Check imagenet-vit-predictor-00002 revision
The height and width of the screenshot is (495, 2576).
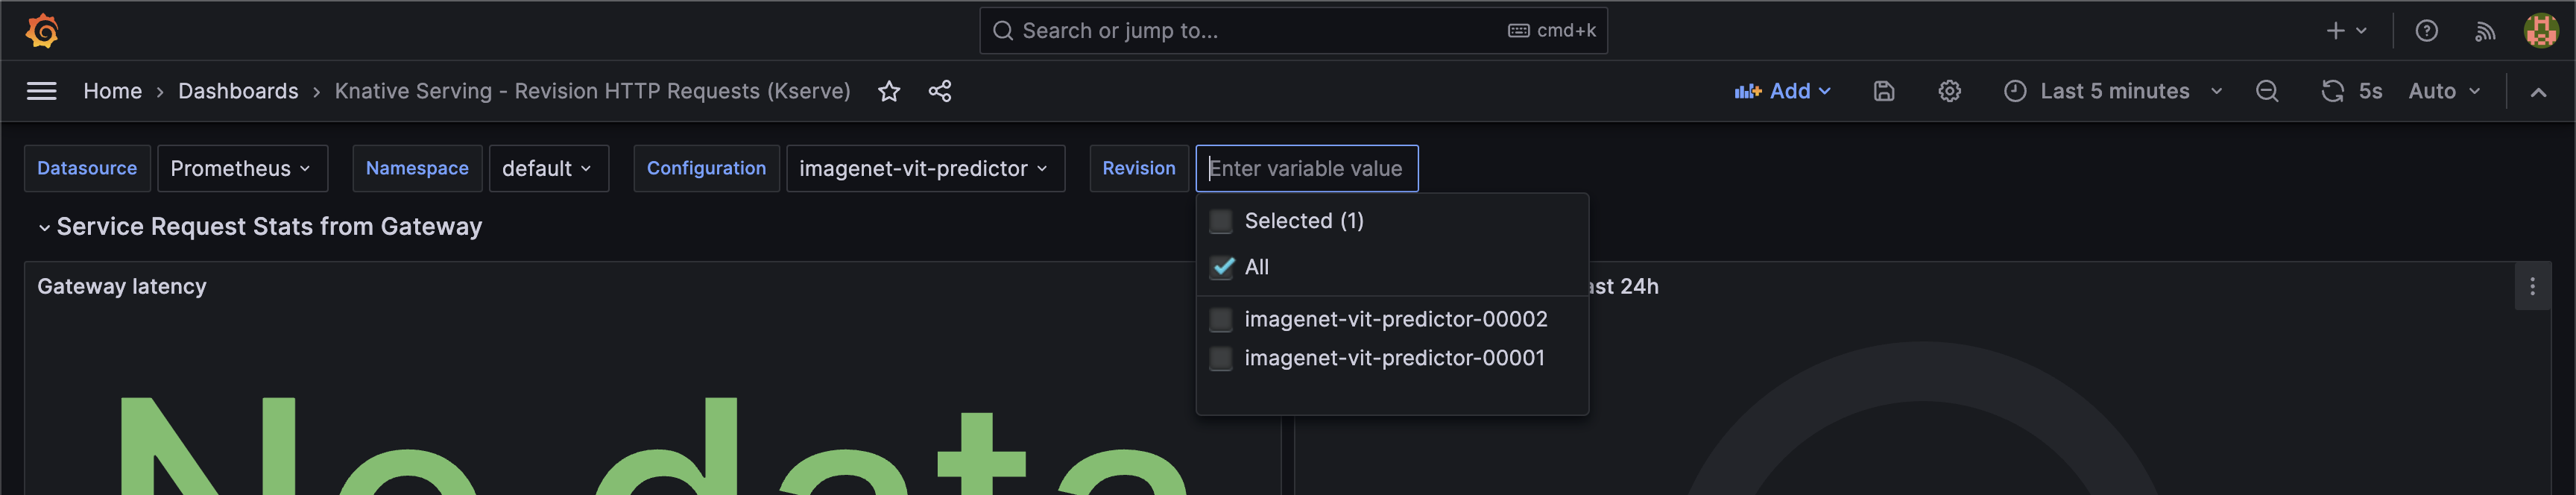1221,320
